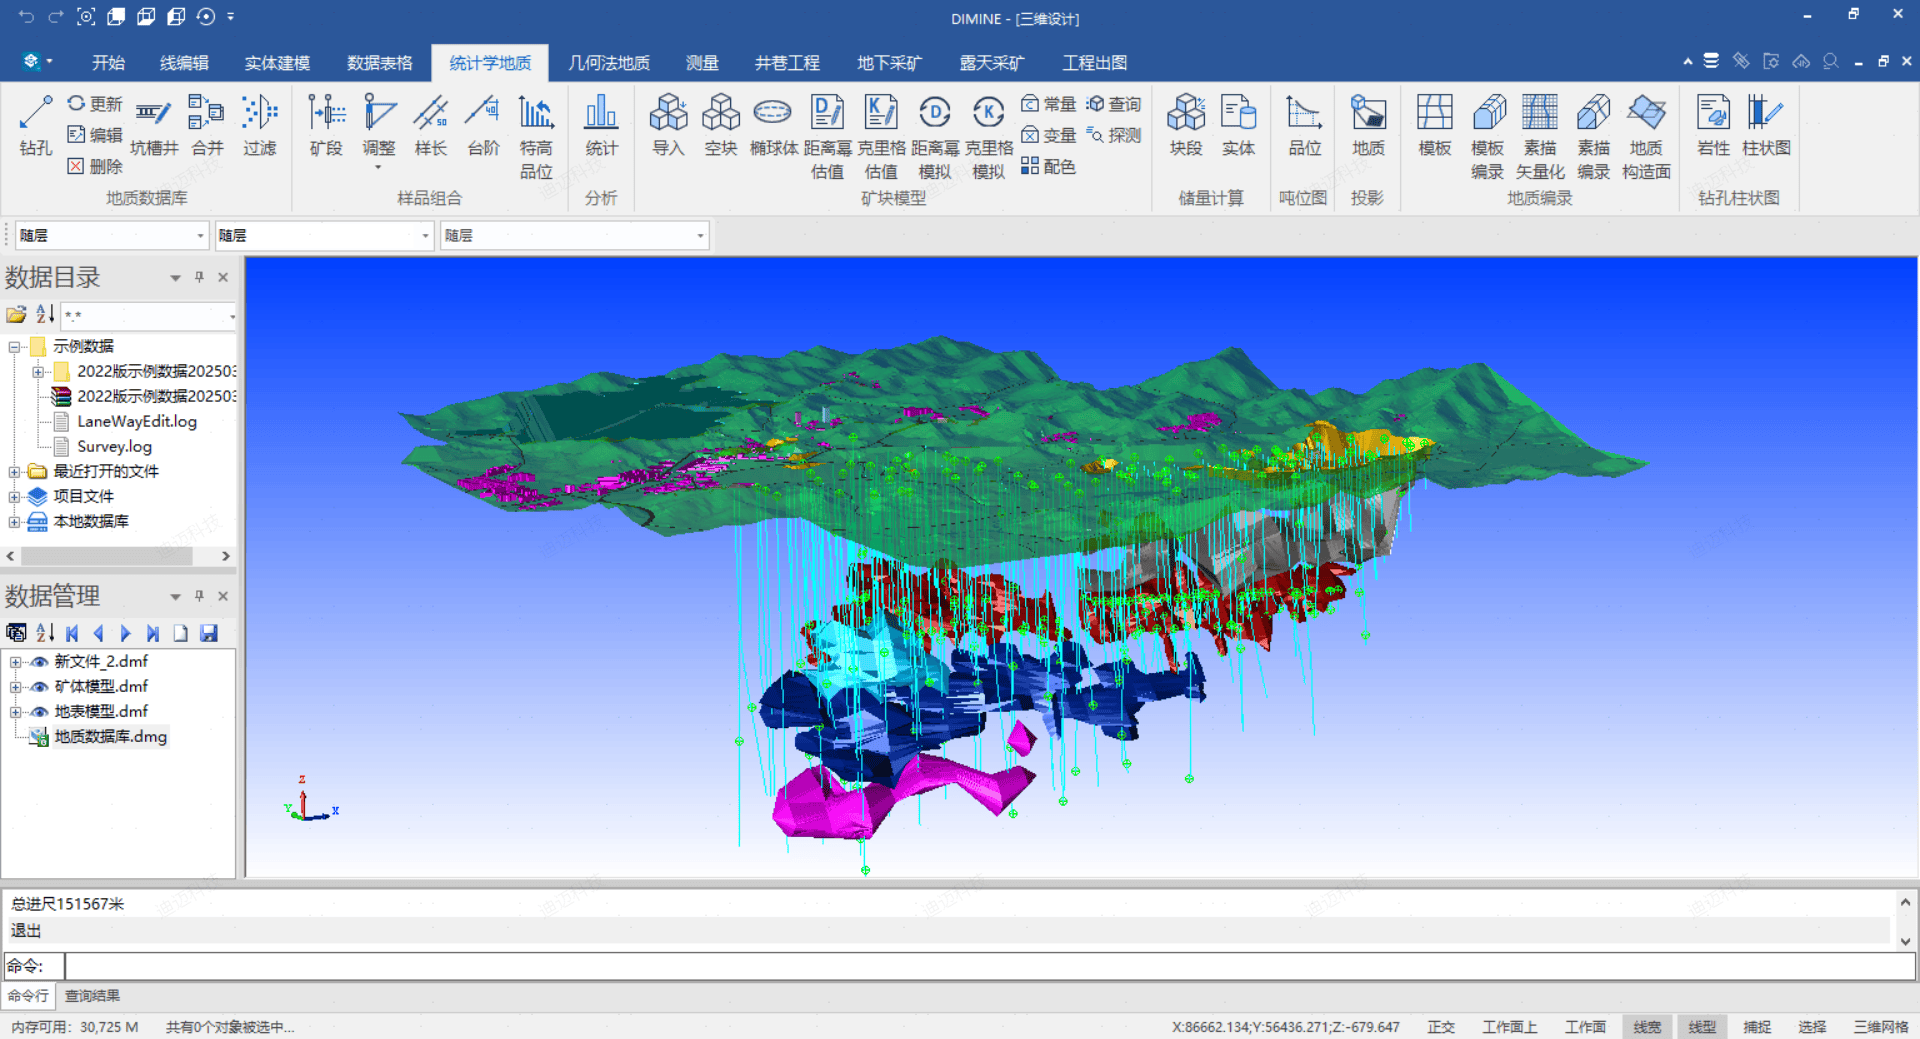Switch to the 查询结果 output tab
The height and width of the screenshot is (1039, 1920).
92,996
